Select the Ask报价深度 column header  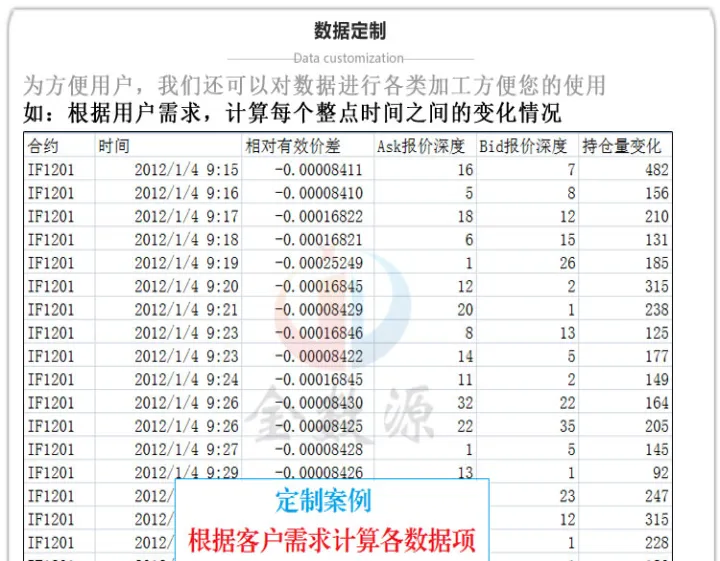(x=421, y=146)
